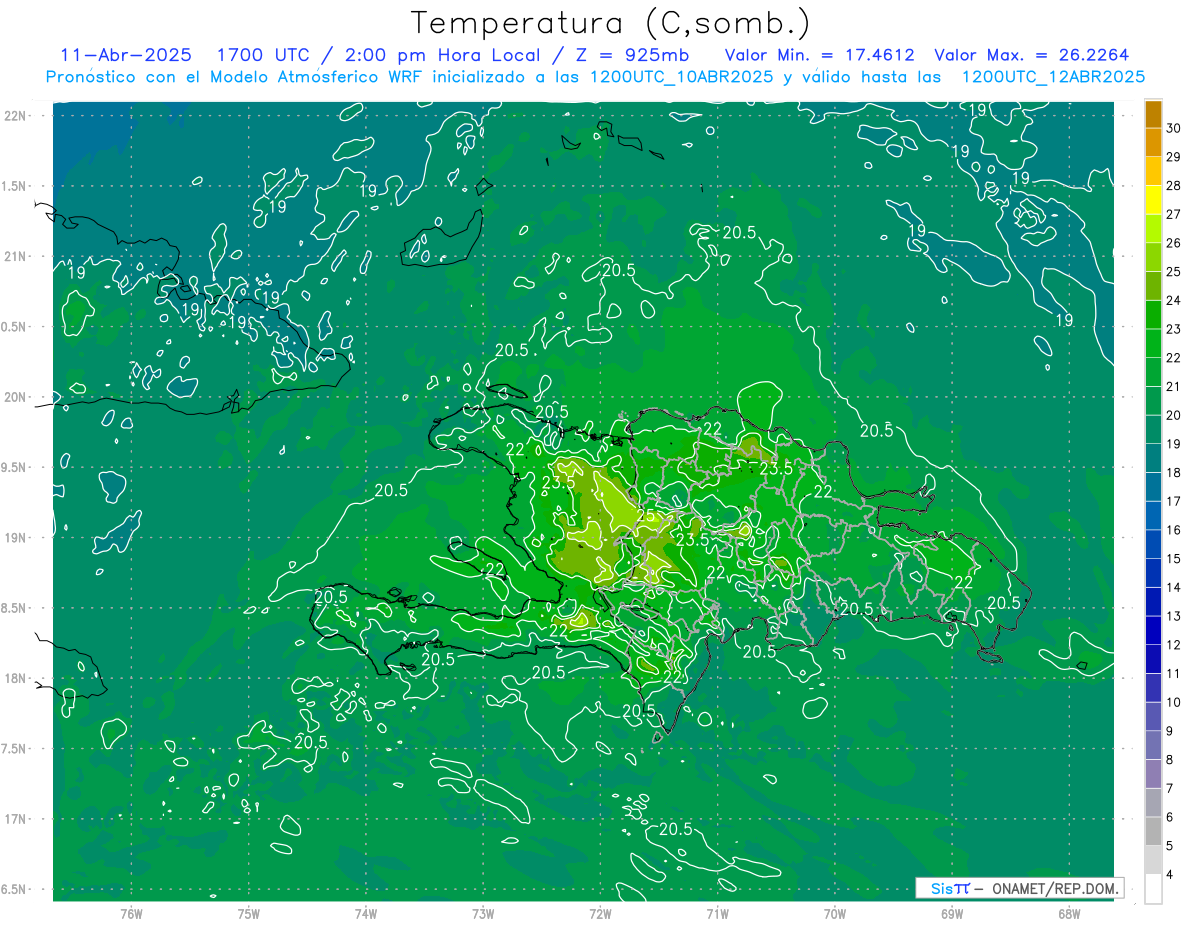
Task: Click the '73W' longitude axis label
Action: [483, 914]
